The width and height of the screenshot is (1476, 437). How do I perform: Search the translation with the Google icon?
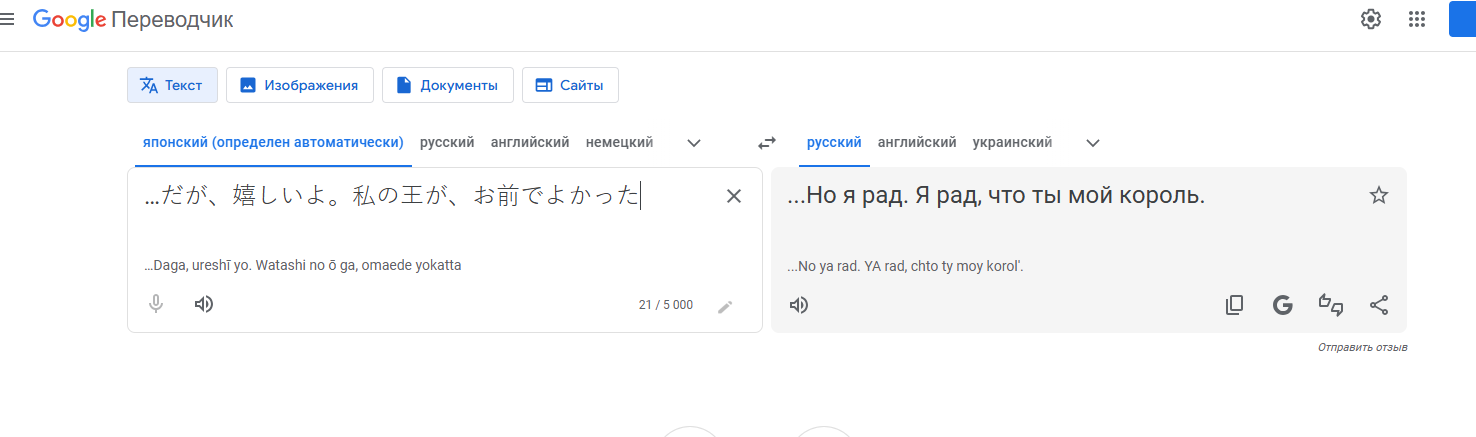point(1282,305)
